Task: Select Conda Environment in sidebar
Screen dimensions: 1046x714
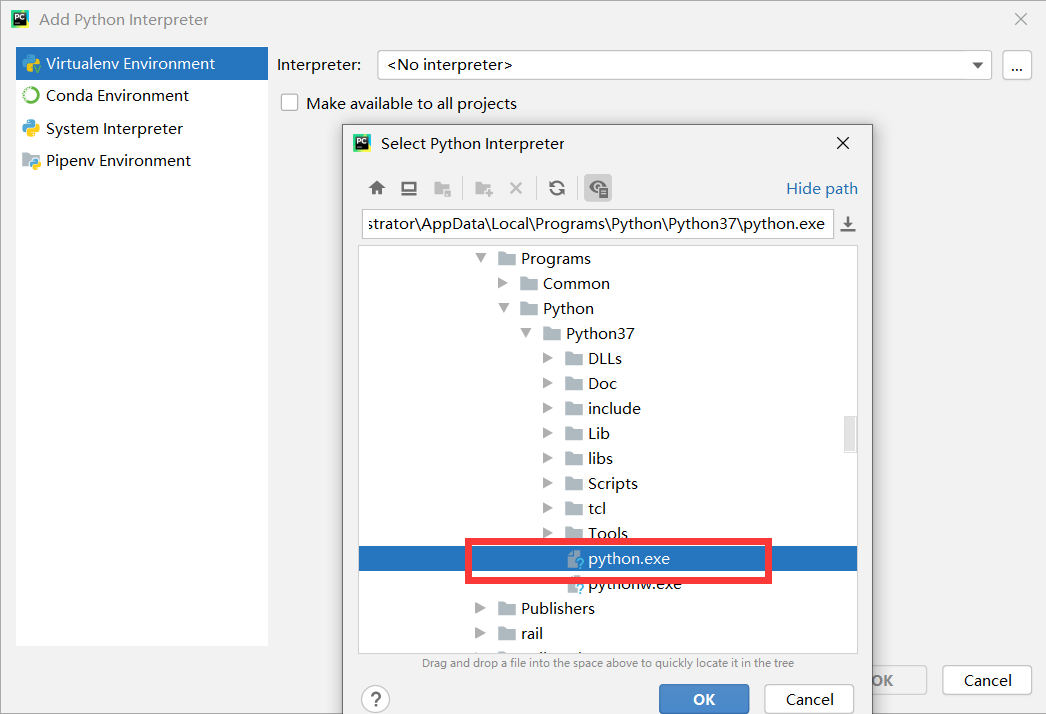Action: [x=142, y=95]
